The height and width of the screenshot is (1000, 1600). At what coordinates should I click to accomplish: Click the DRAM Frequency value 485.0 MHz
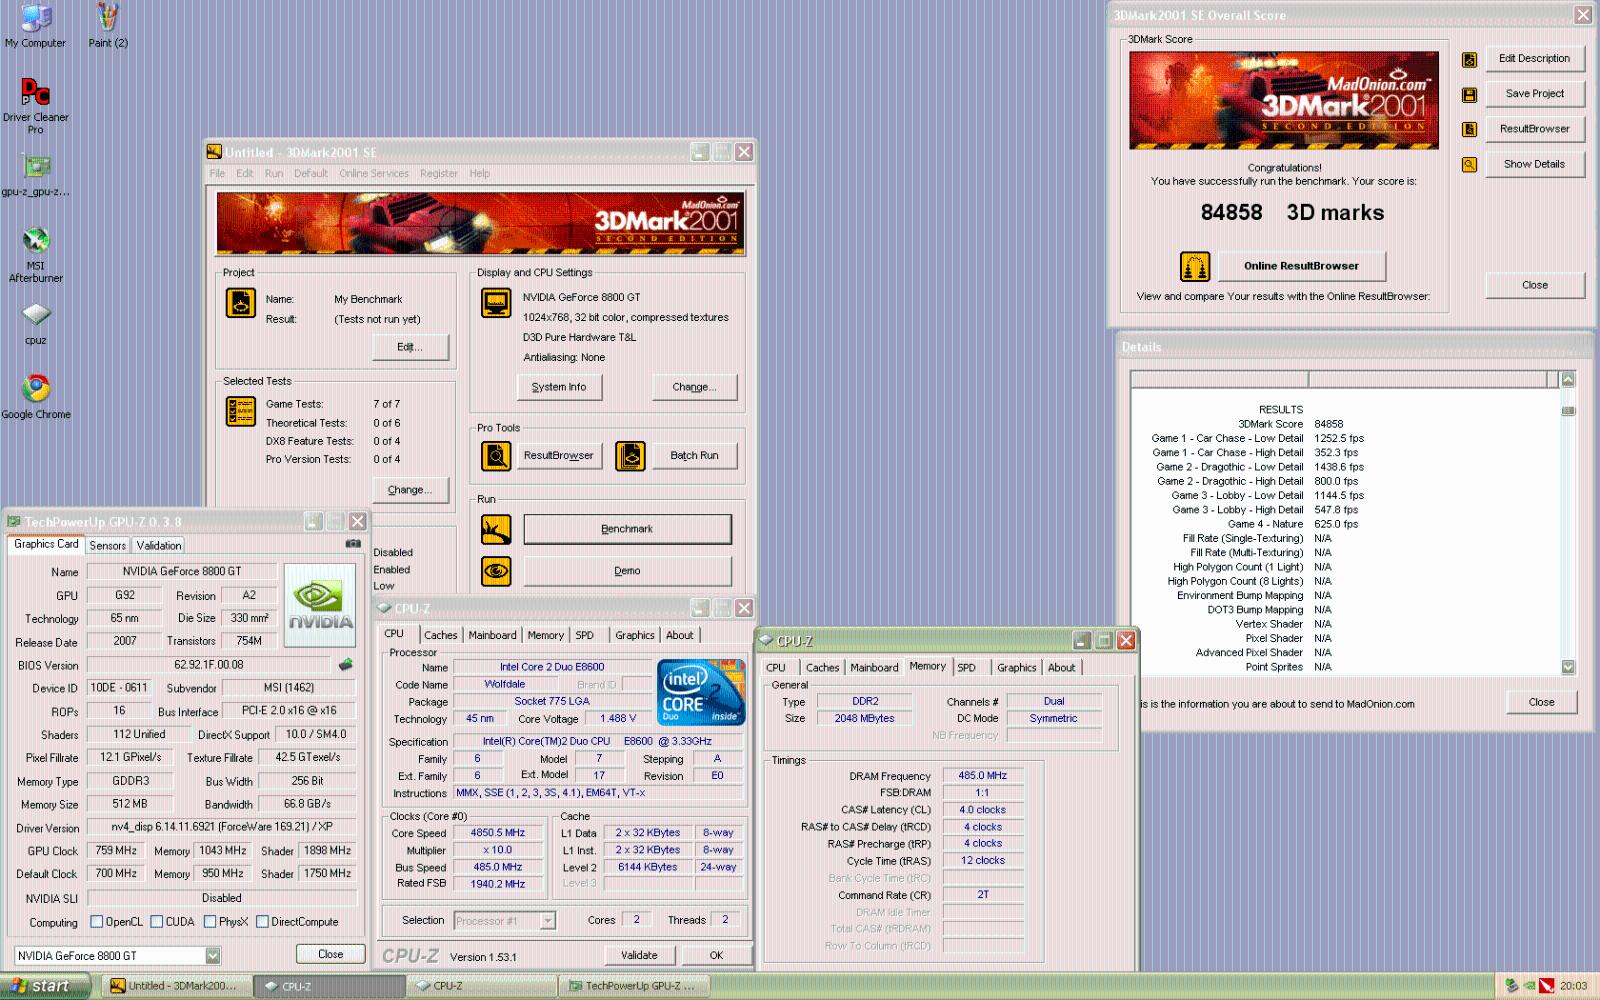983,776
